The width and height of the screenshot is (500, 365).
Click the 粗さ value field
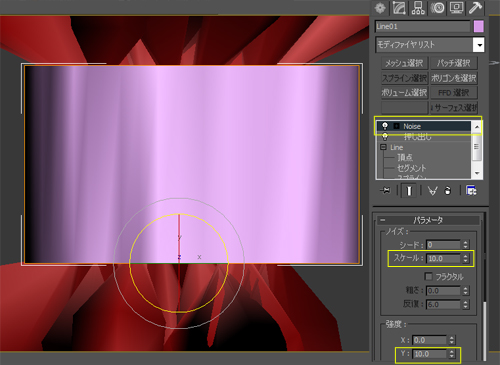(443, 291)
